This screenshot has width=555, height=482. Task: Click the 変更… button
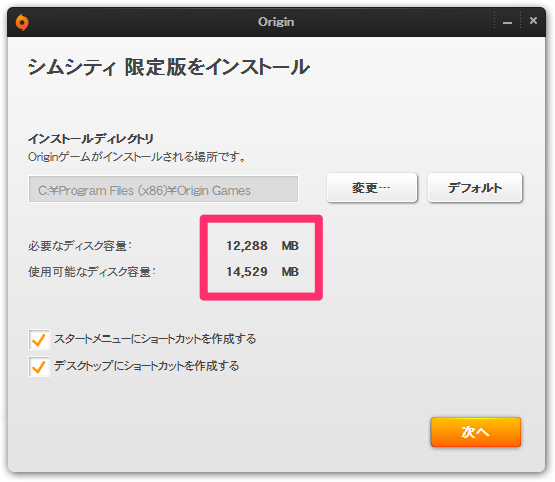(372, 188)
